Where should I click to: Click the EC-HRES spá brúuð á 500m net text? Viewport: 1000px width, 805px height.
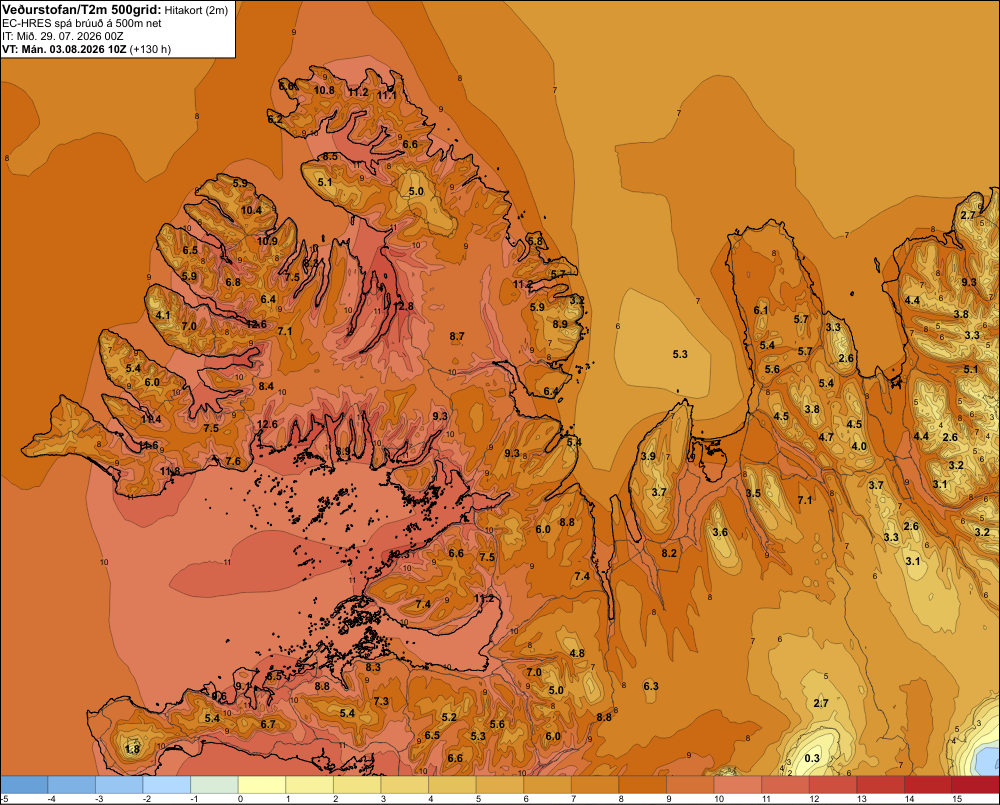pos(82,24)
